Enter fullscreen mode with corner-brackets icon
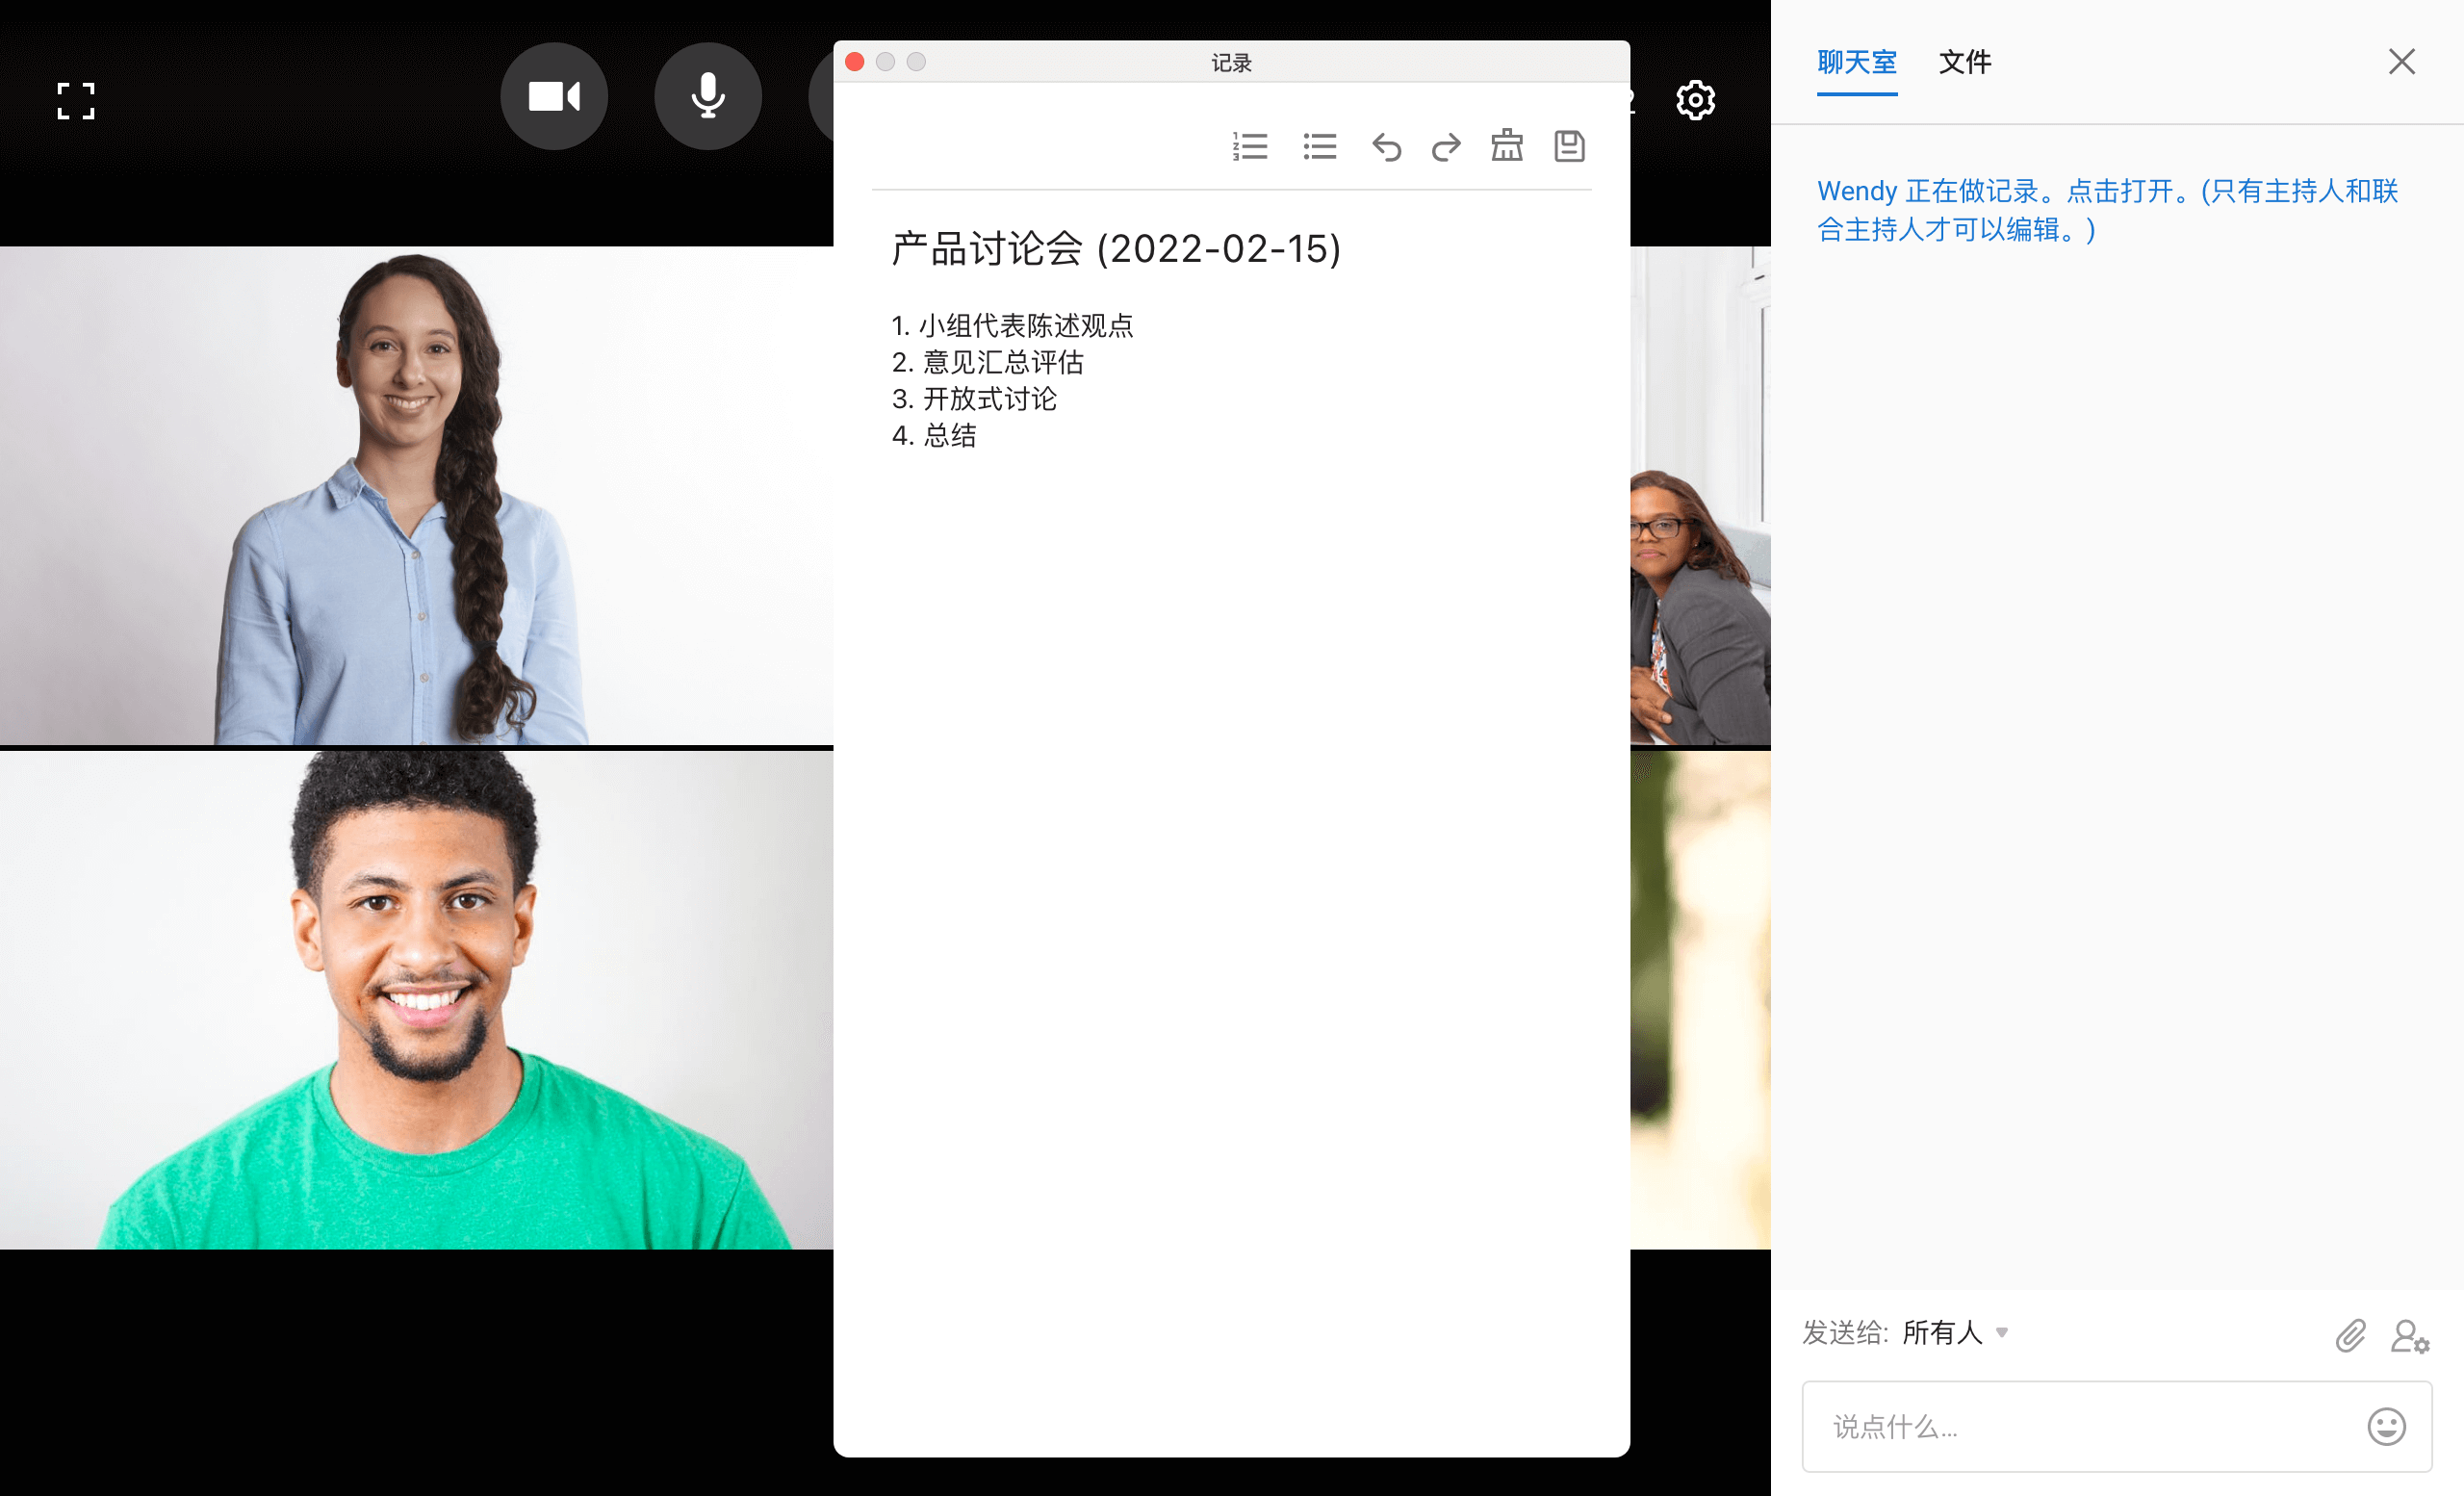Screen dimensions: 2464x1496 (x=76, y=101)
